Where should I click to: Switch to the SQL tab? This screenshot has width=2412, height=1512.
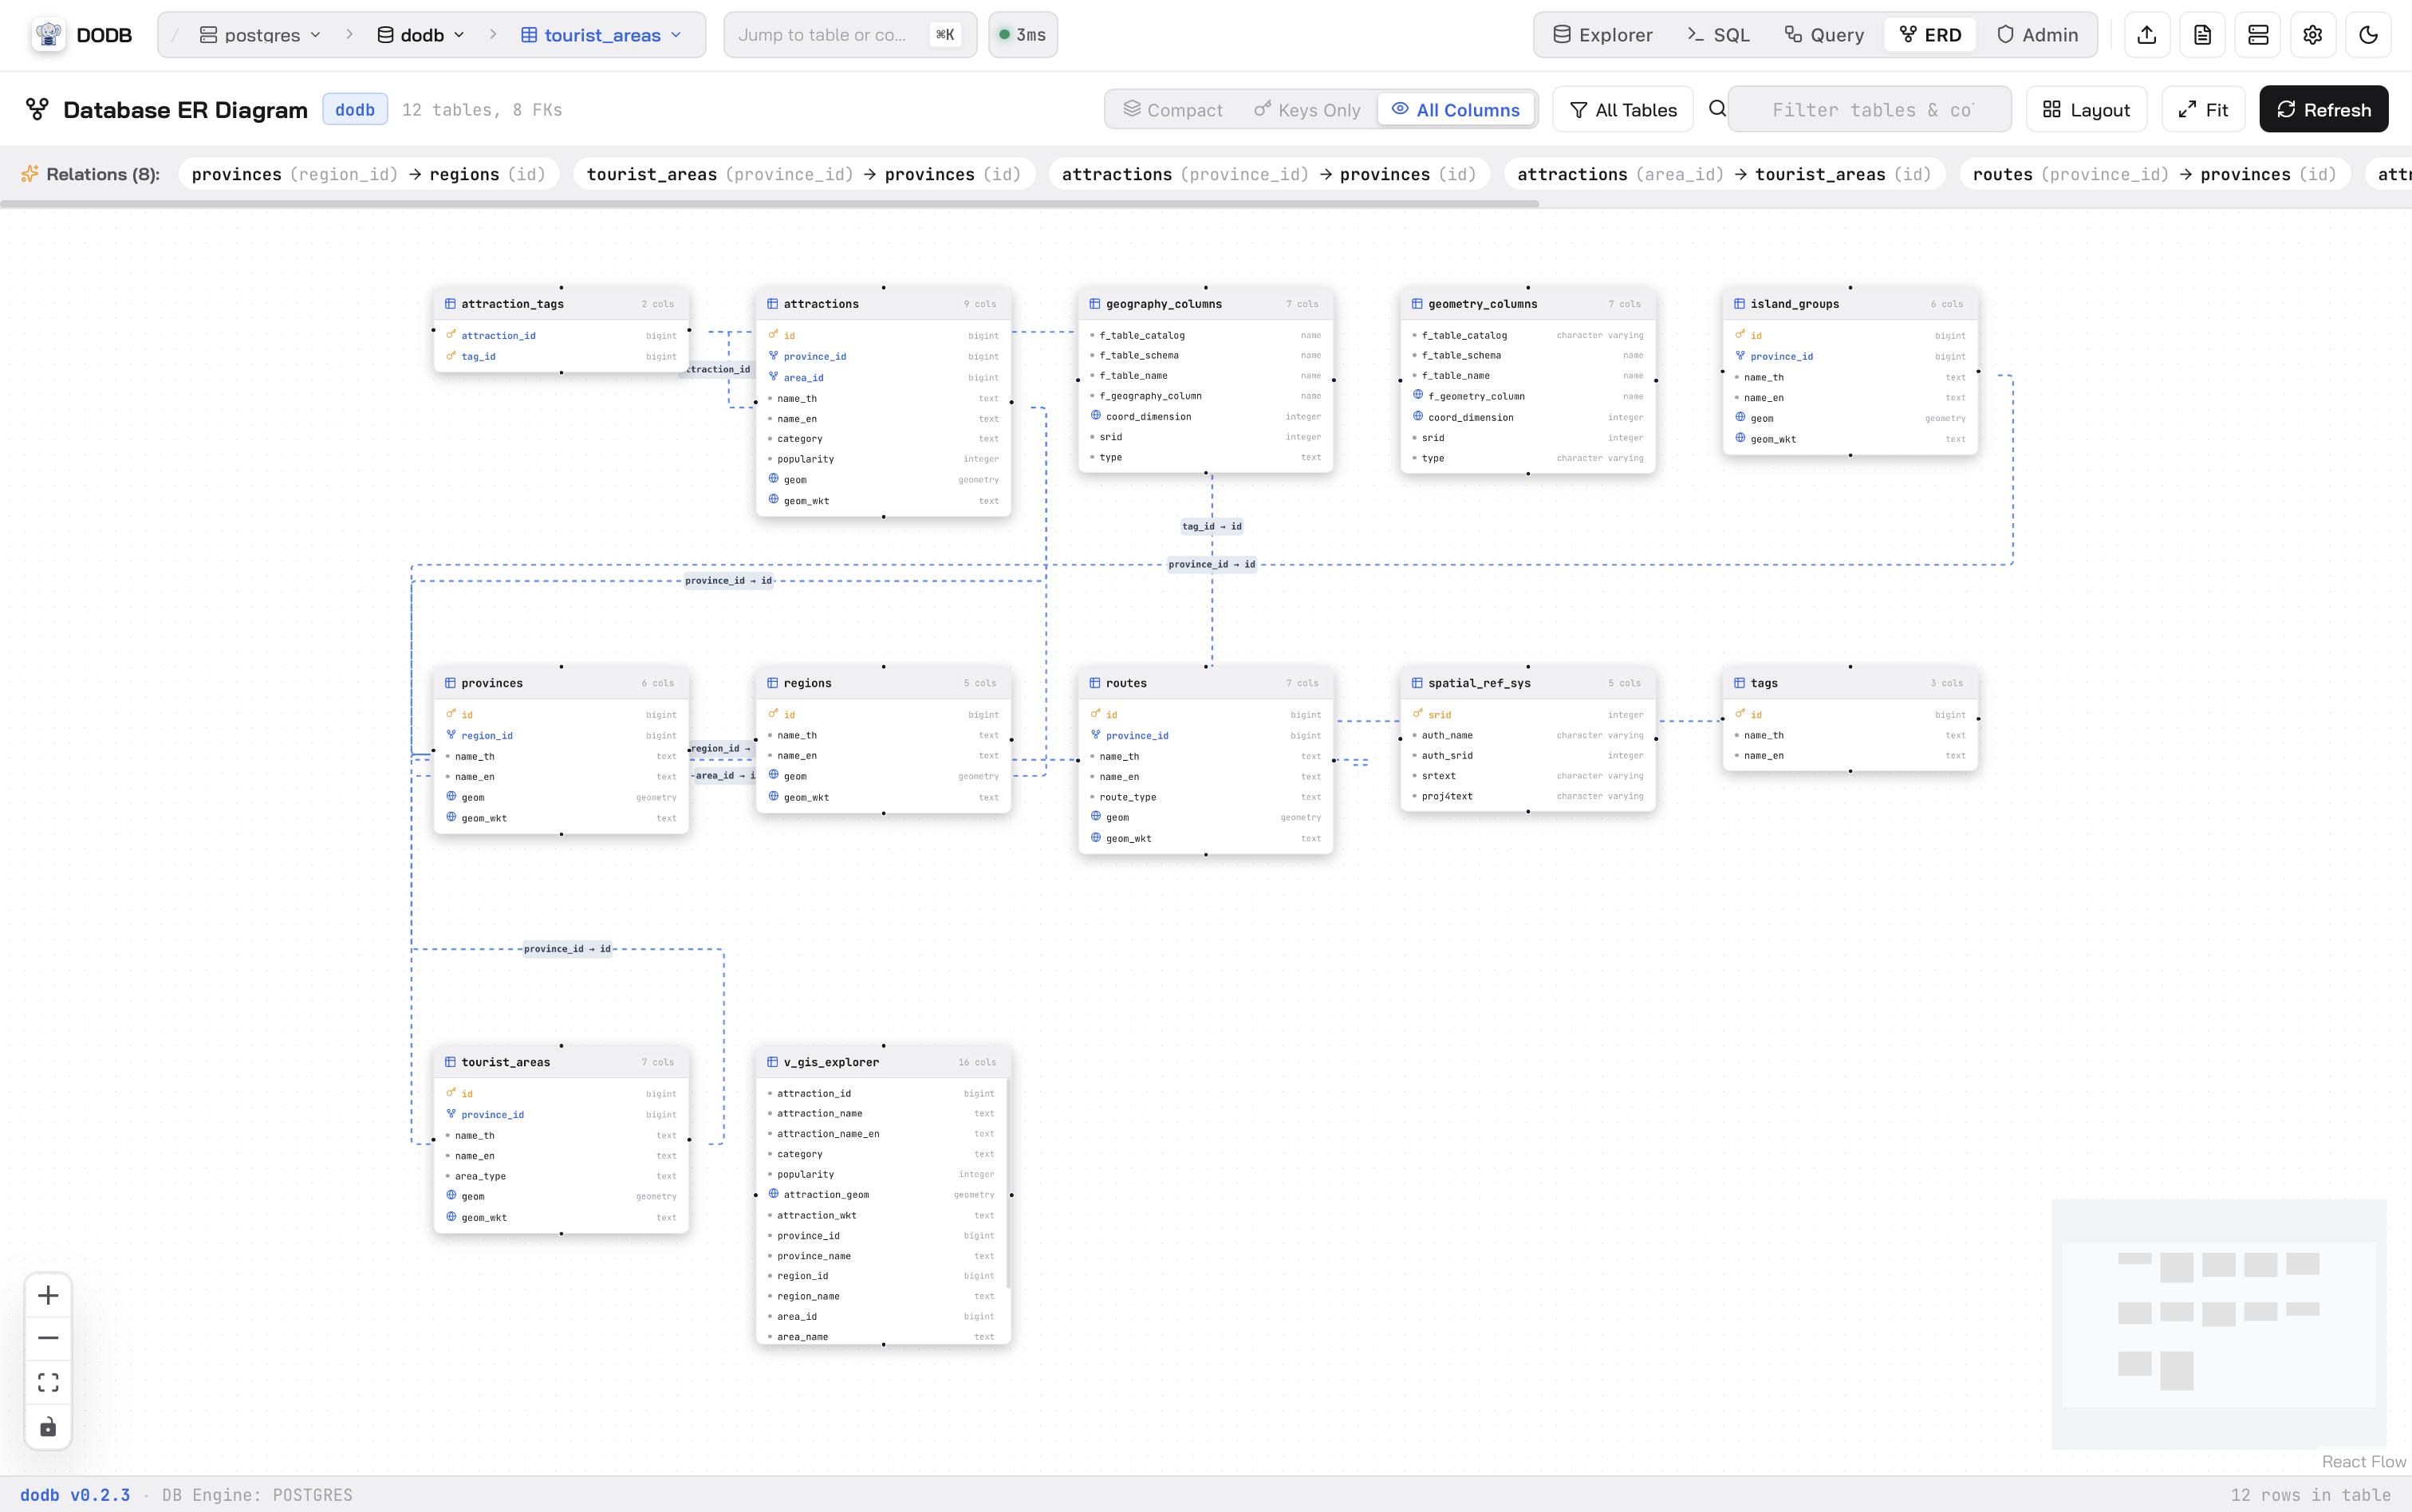tap(1718, 35)
